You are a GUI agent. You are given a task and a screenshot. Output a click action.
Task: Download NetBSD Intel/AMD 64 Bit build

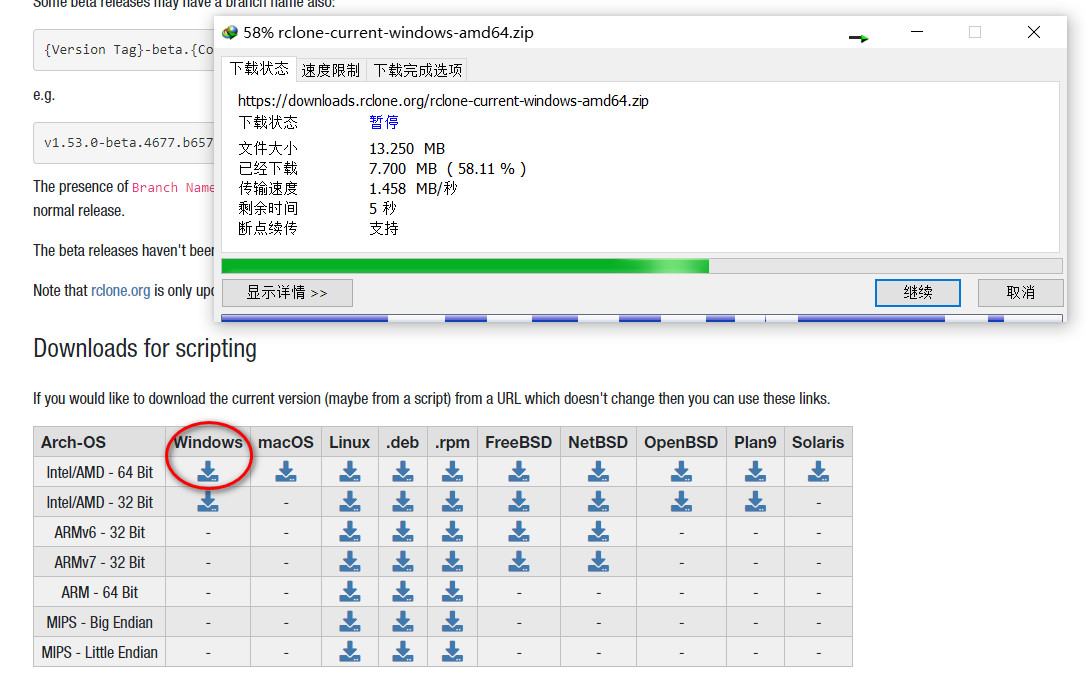[598, 472]
